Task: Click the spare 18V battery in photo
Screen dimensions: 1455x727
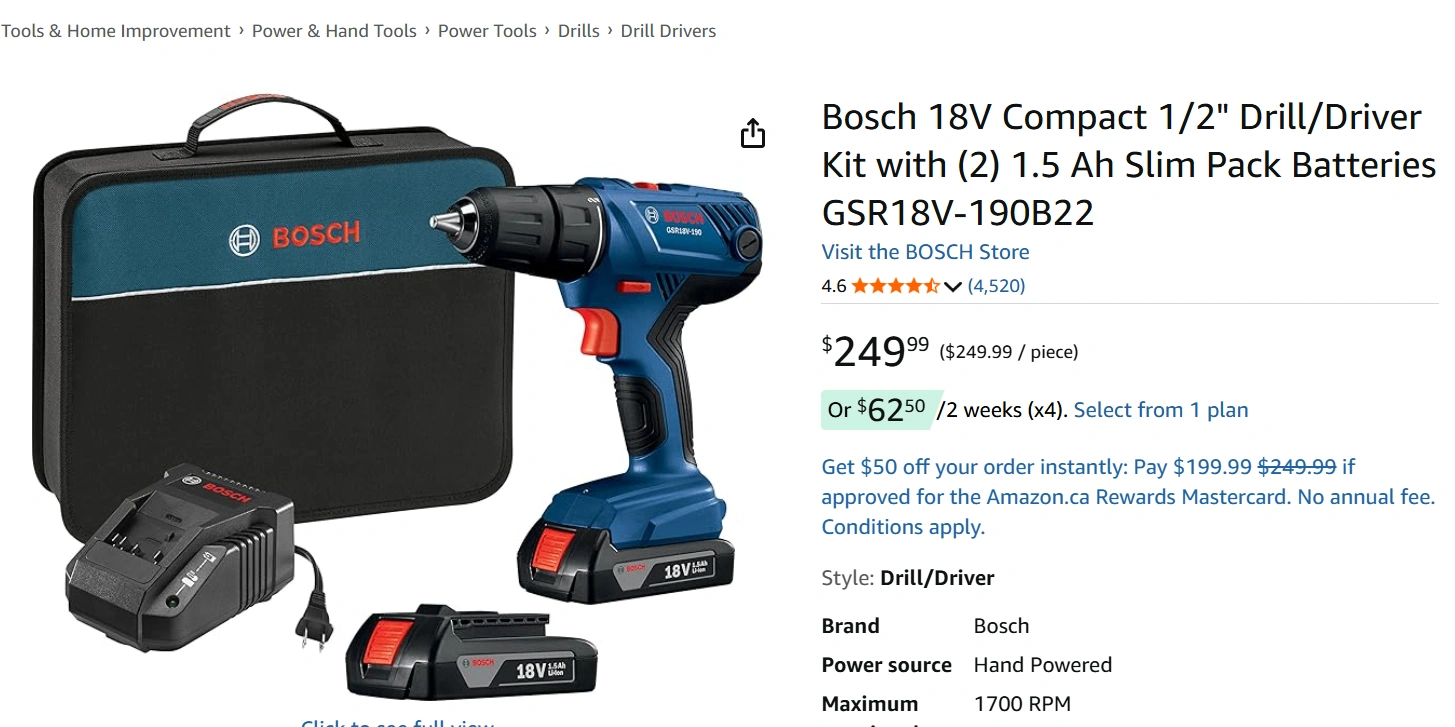Action: tap(471, 652)
